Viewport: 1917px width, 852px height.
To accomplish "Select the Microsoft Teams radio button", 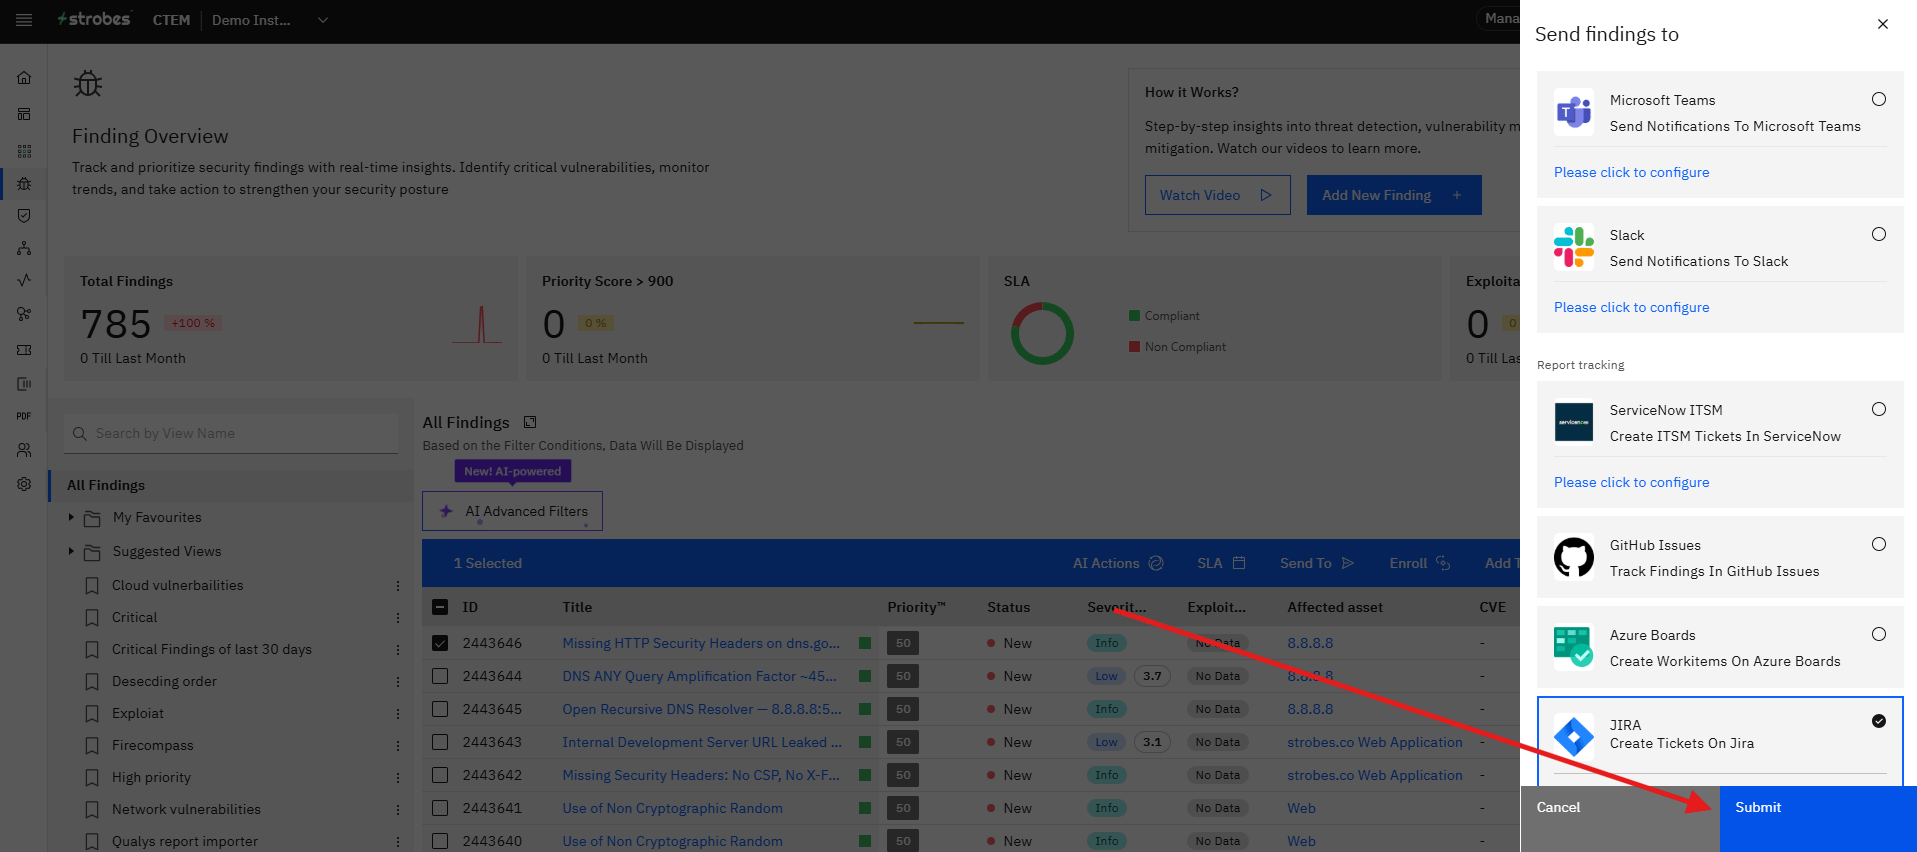I will point(1879,99).
